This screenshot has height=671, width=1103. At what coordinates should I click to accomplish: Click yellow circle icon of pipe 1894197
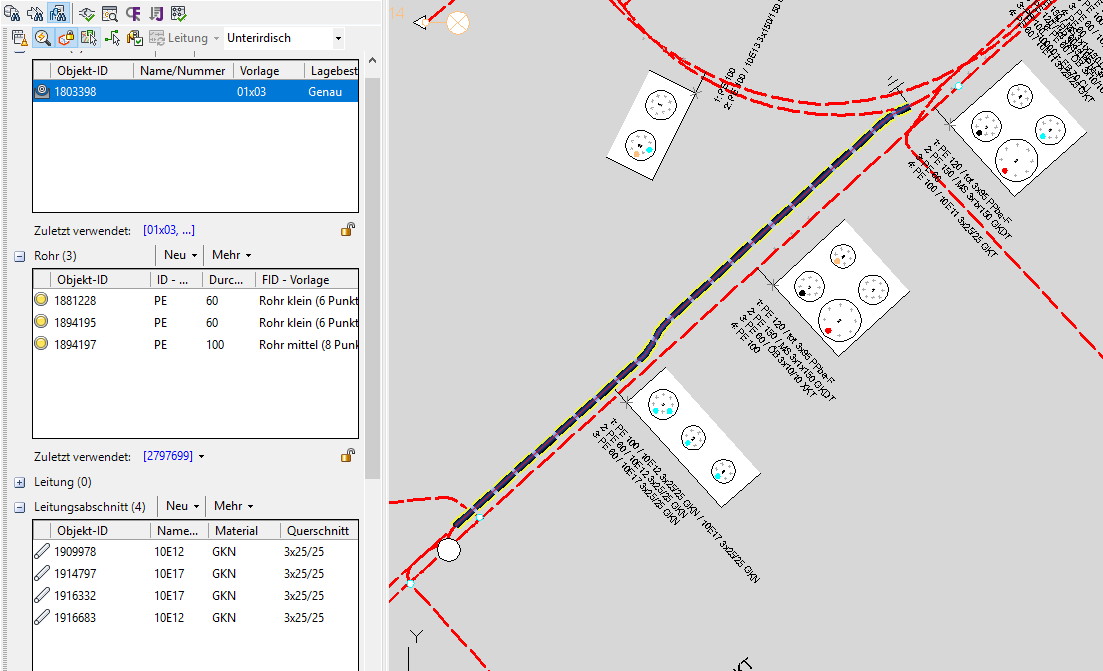[x=42, y=343]
